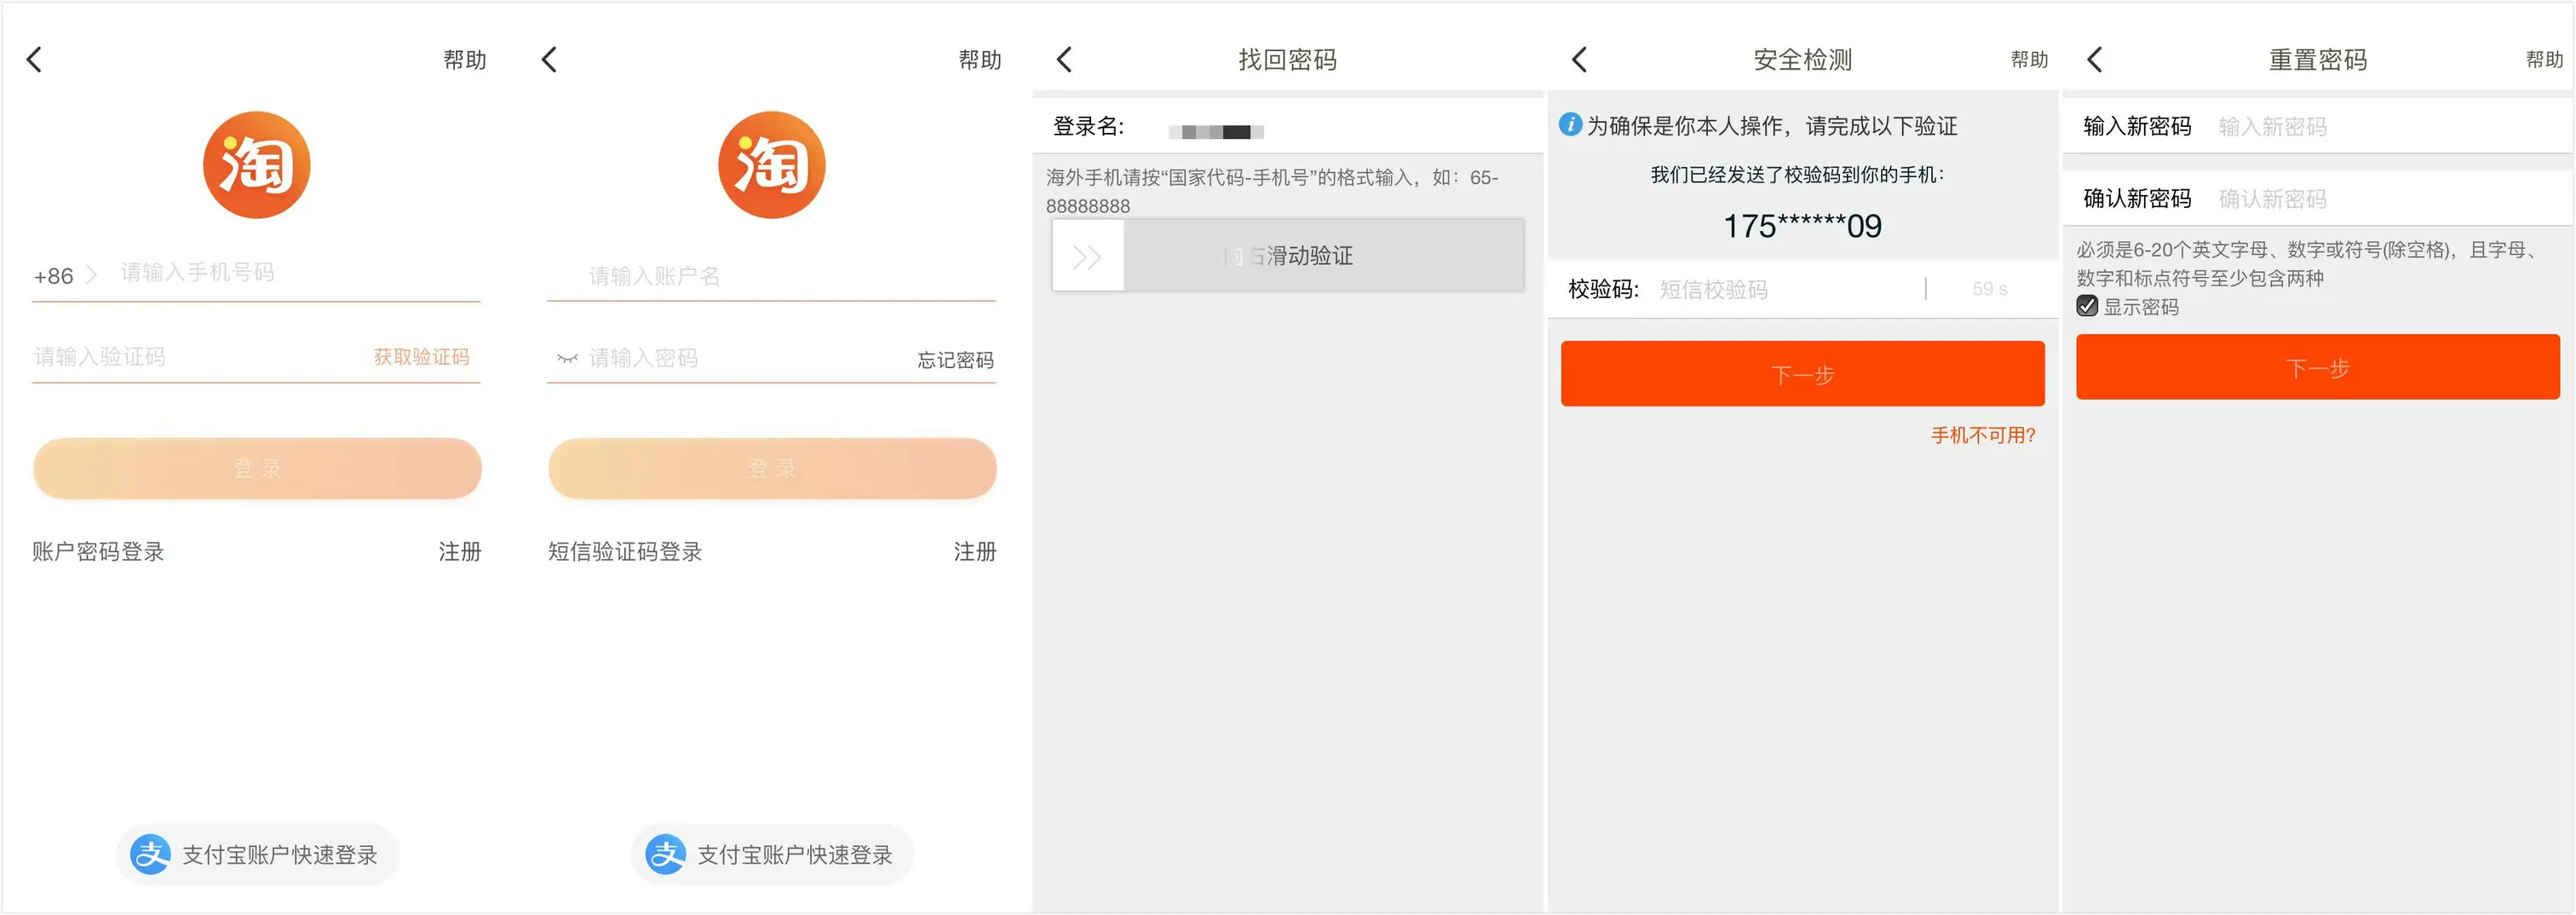Tap Alipay icon below 短信验证码登录 screen

click(666, 855)
